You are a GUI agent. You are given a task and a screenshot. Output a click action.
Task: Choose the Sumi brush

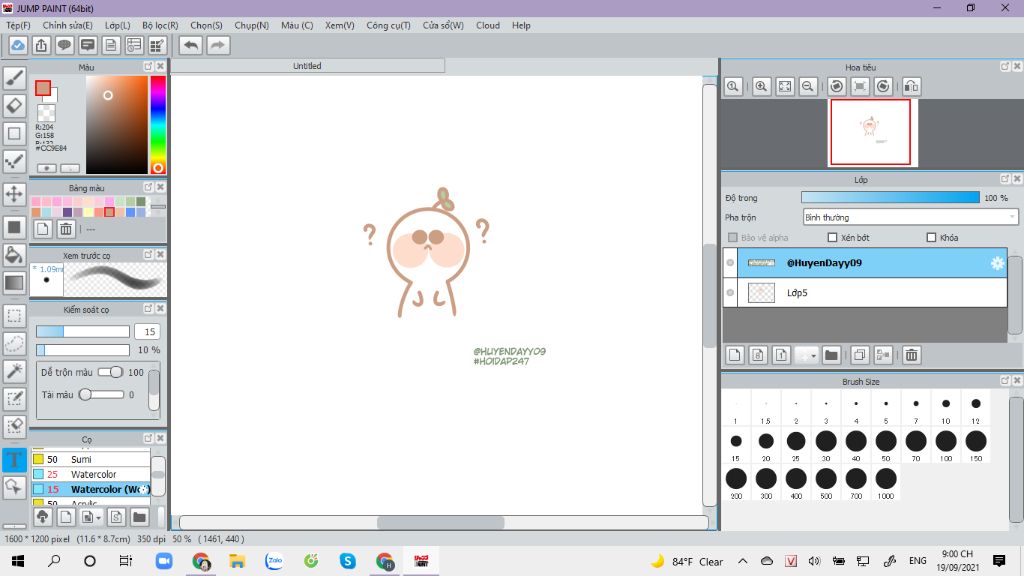[91, 459]
